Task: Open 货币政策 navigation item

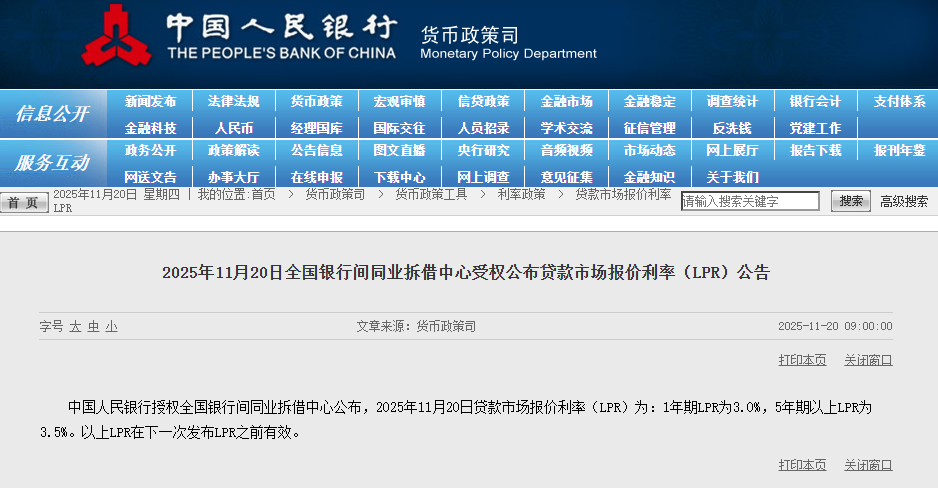Action: pos(316,102)
